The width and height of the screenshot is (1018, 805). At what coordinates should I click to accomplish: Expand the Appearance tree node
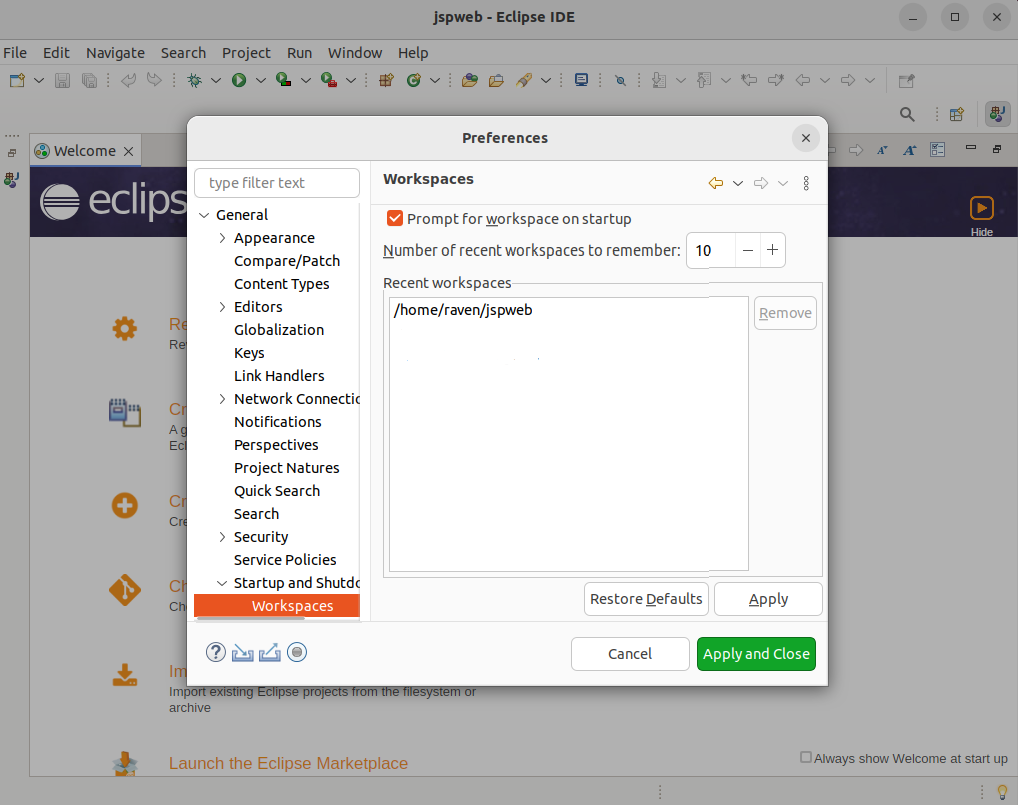click(x=222, y=238)
